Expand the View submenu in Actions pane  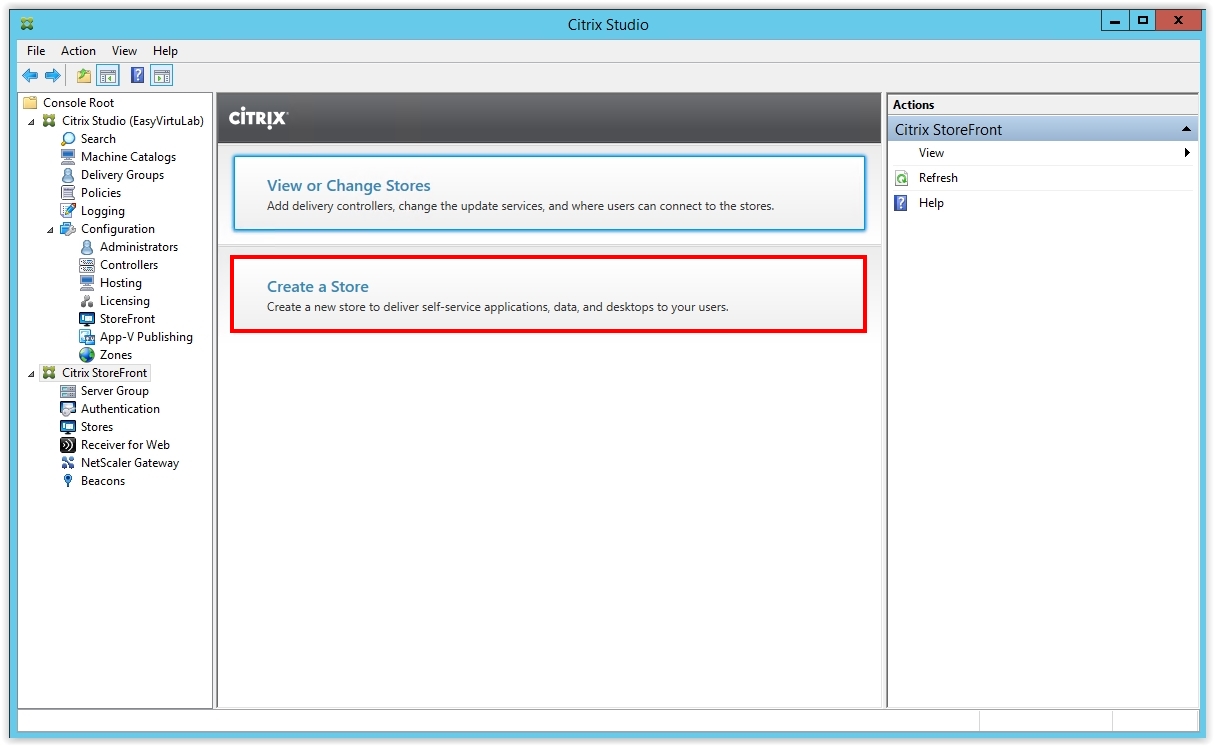click(x=1042, y=153)
